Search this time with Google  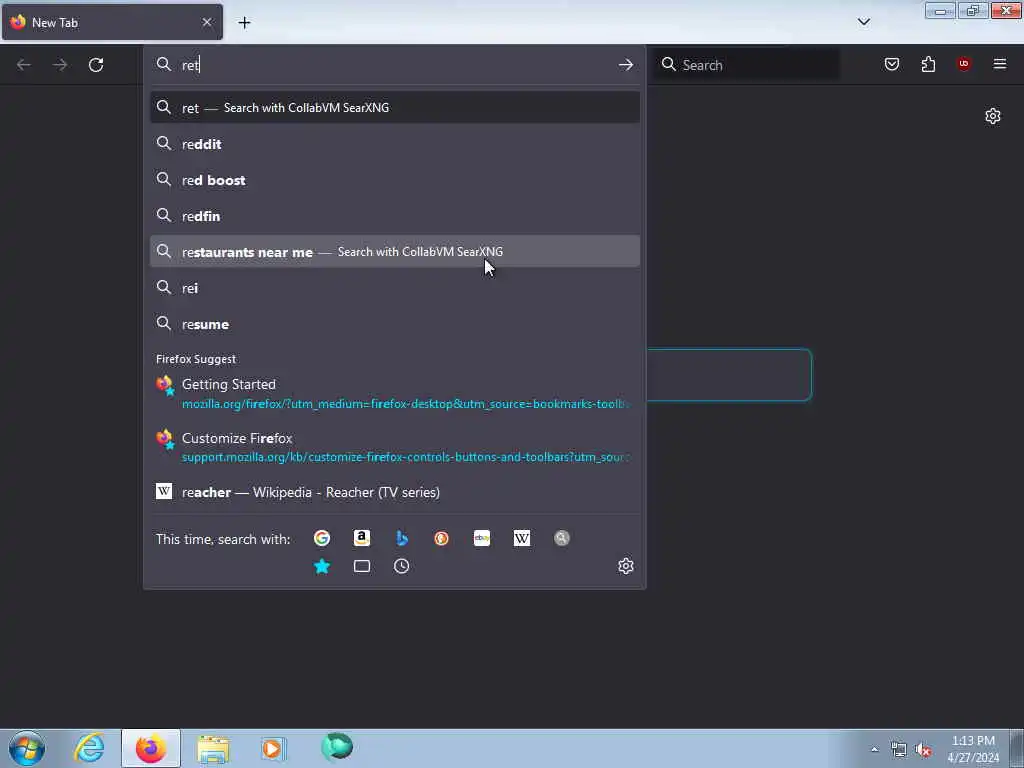pyautogui.click(x=322, y=538)
